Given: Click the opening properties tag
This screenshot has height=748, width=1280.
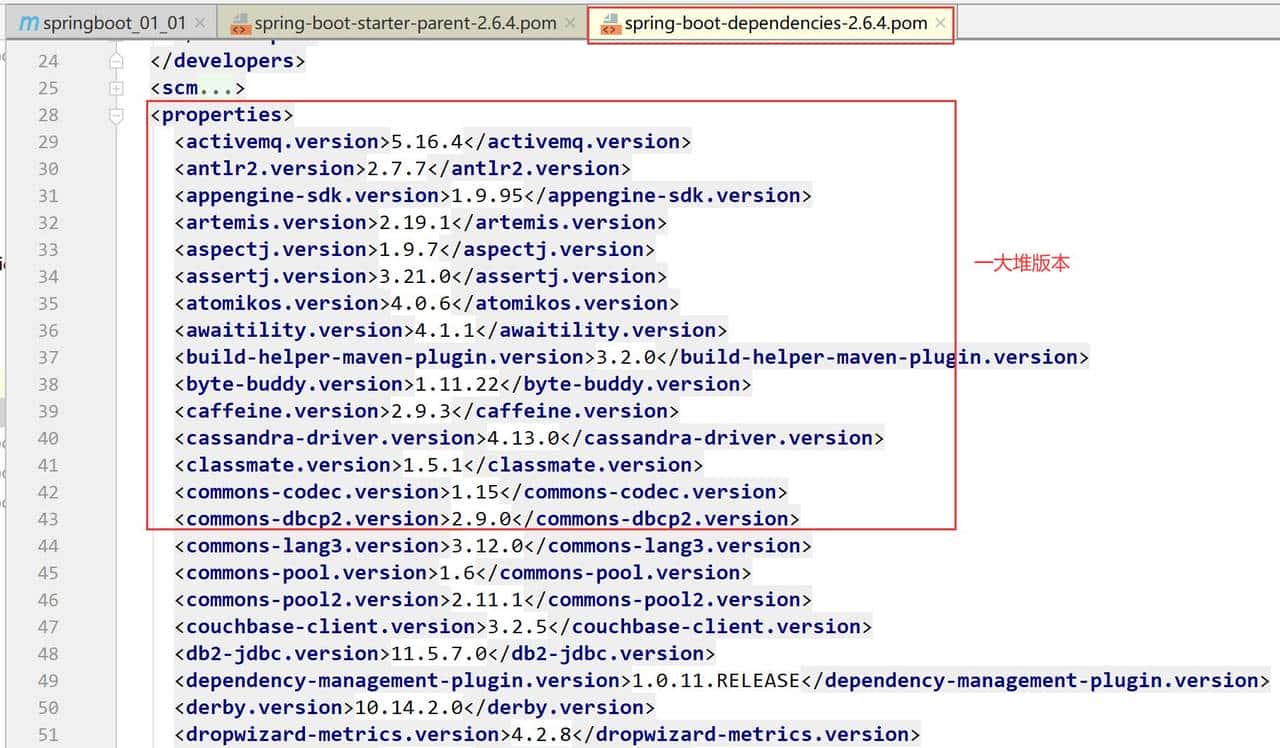Looking at the screenshot, I should pos(221,115).
